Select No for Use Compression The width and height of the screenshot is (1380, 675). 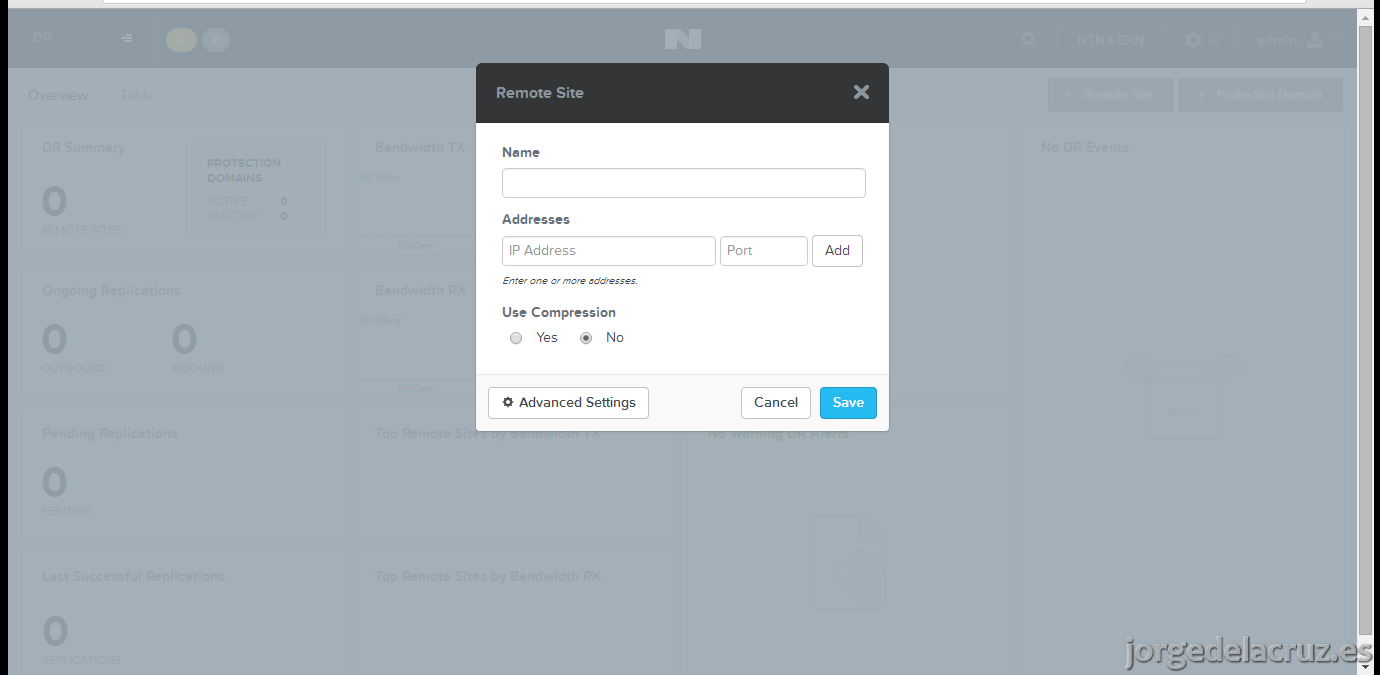coord(586,338)
